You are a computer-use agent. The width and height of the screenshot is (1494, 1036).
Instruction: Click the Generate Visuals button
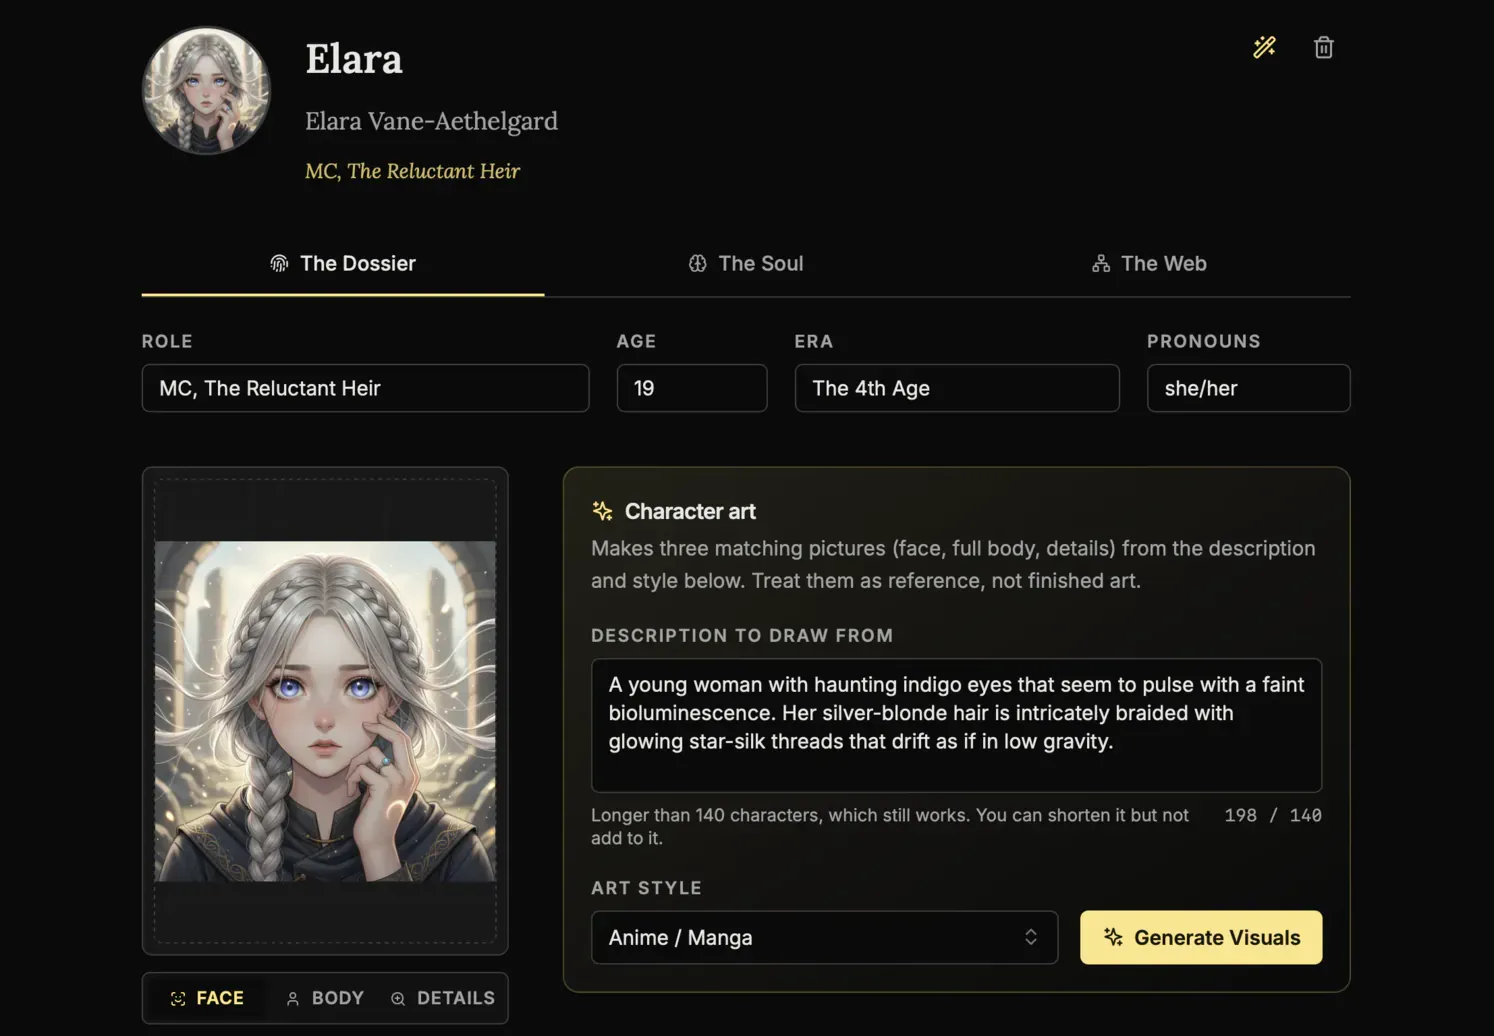(x=1201, y=937)
